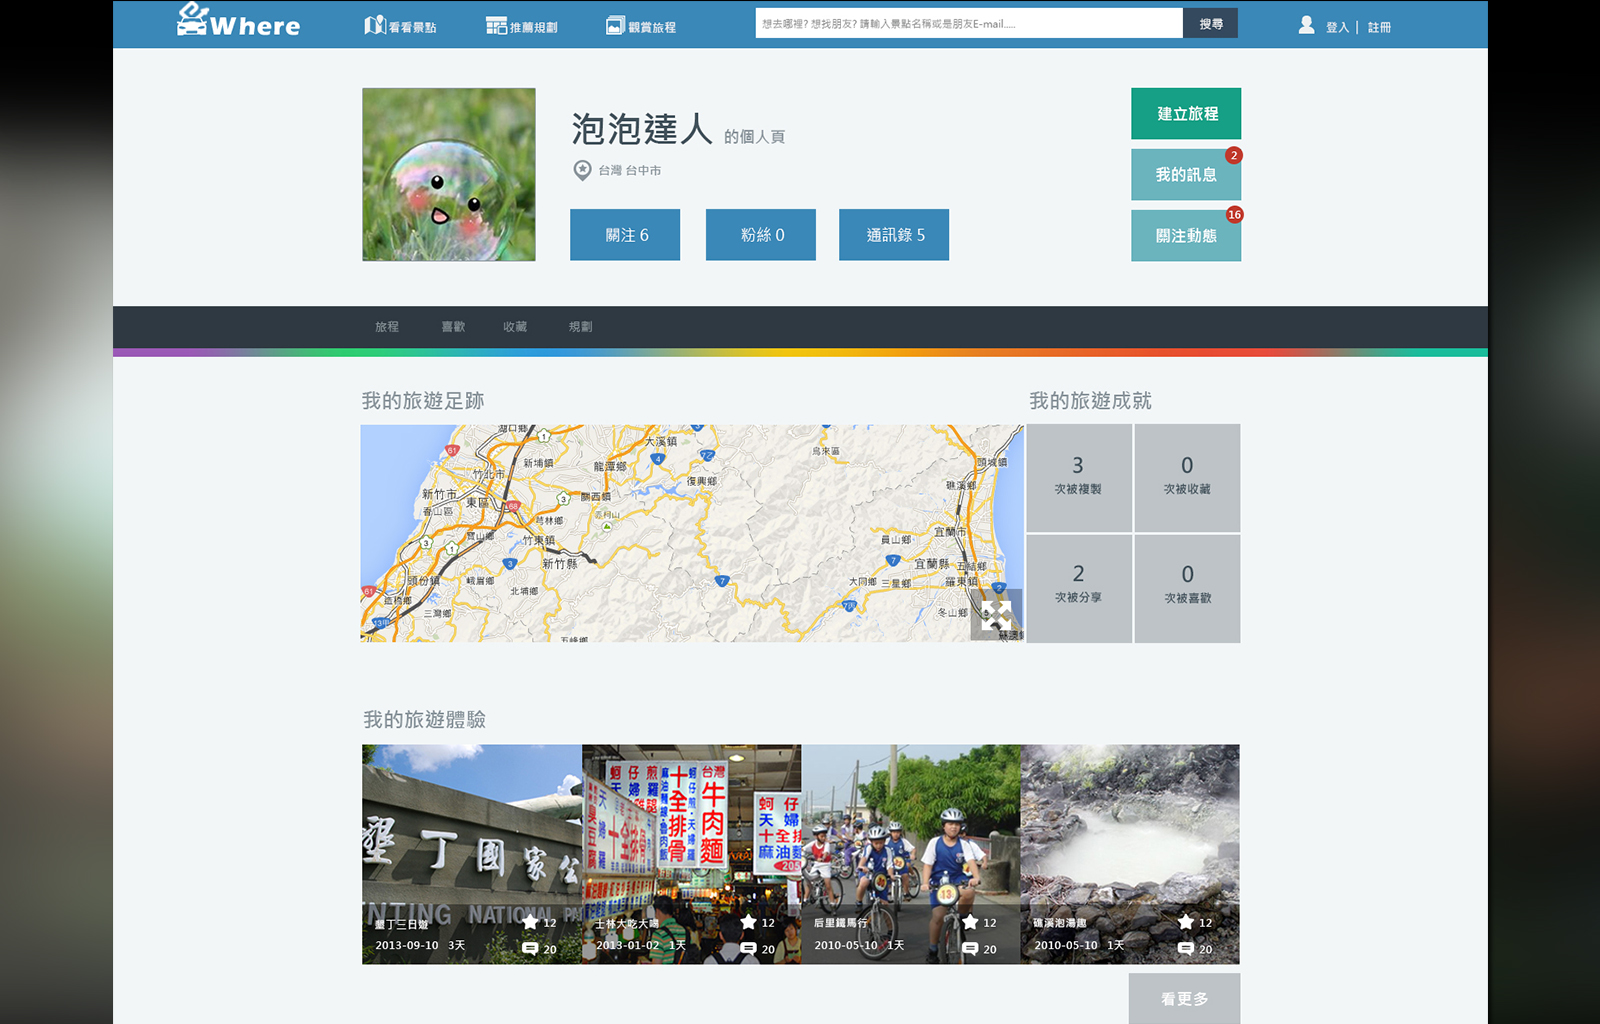
Task: Click the star icon on the 后里鐵馬行 card
Action: point(970,922)
